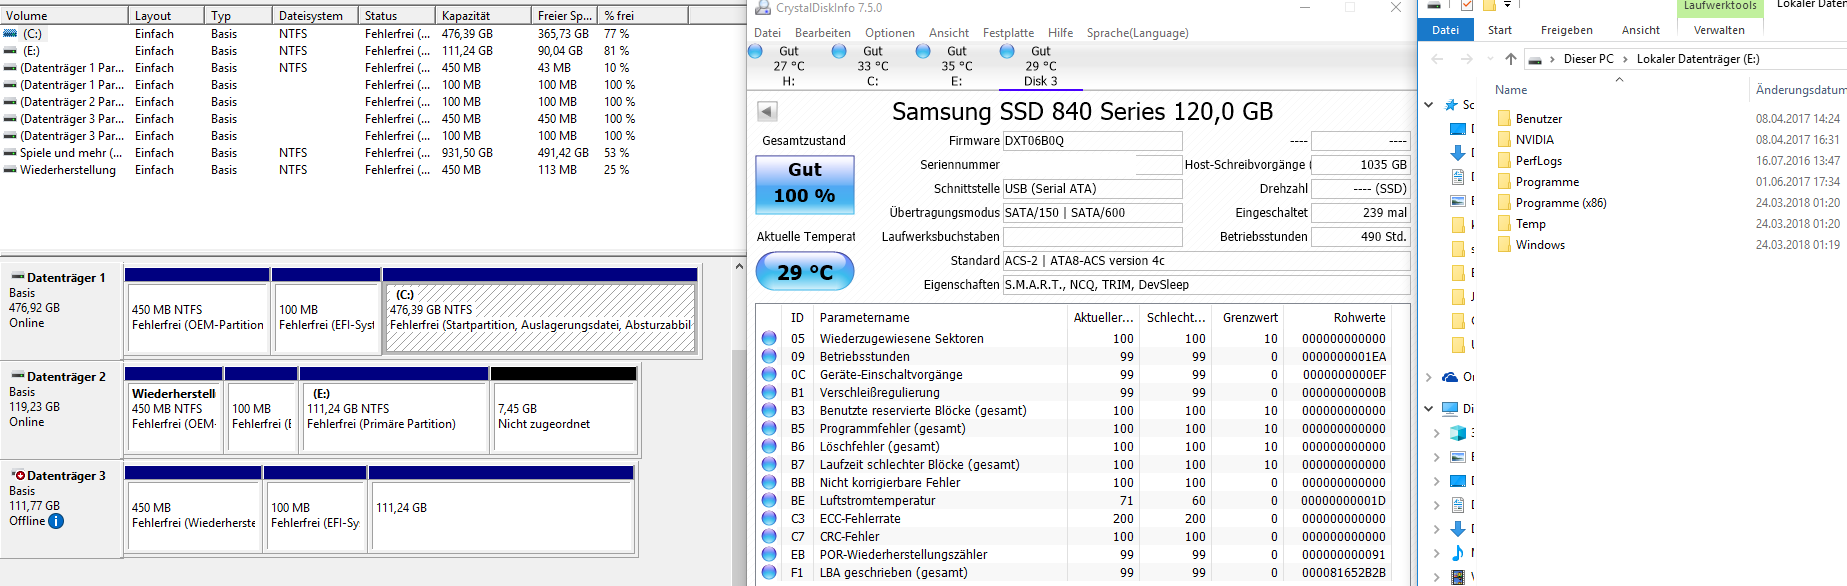Click the OneDrive cloud icon in navigation pane
1847x586 pixels.
click(x=1450, y=377)
